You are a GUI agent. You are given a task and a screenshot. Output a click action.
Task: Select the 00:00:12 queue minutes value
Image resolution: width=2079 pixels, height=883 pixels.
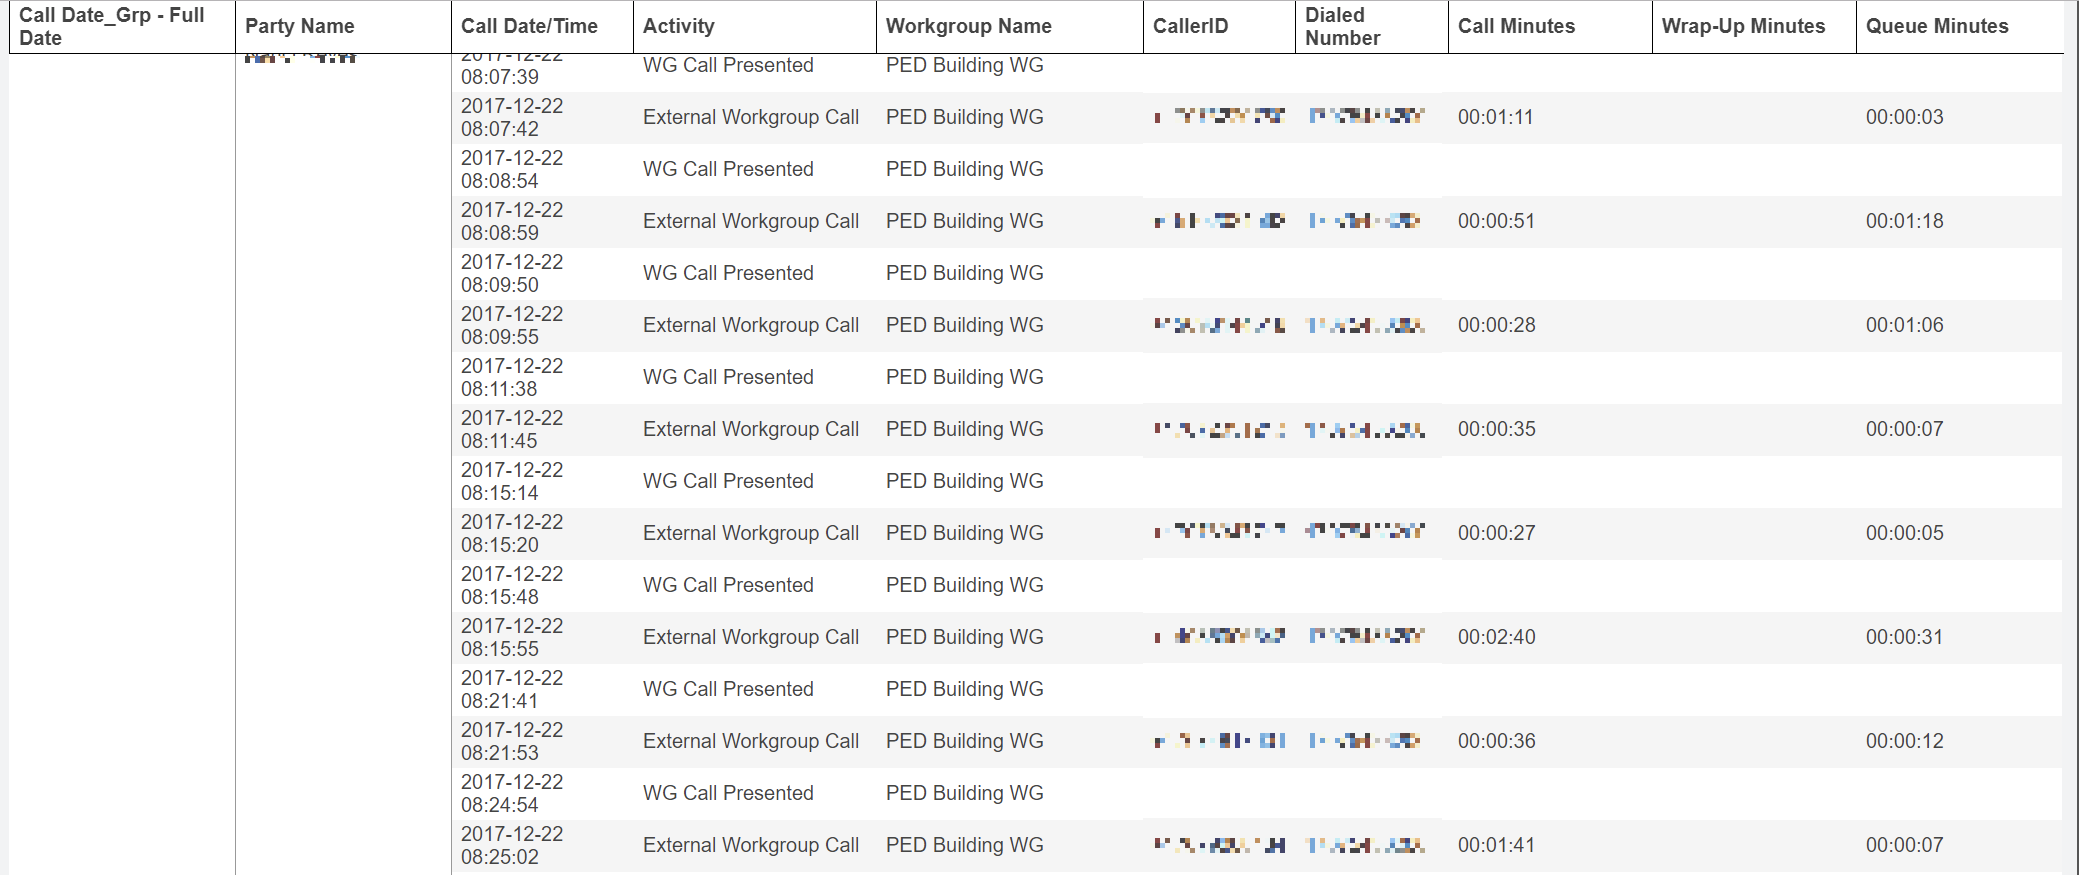coord(1904,741)
